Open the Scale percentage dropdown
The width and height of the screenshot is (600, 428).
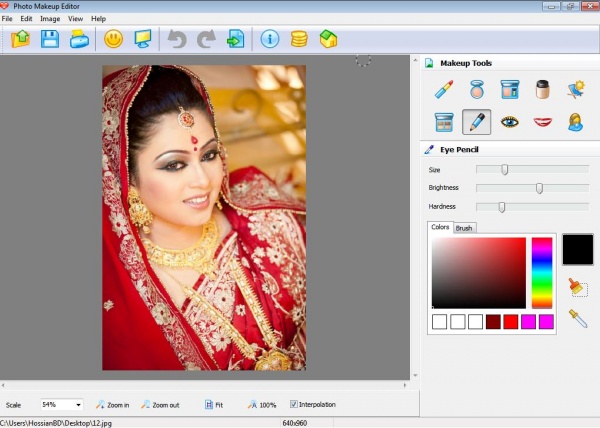pos(77,405)
